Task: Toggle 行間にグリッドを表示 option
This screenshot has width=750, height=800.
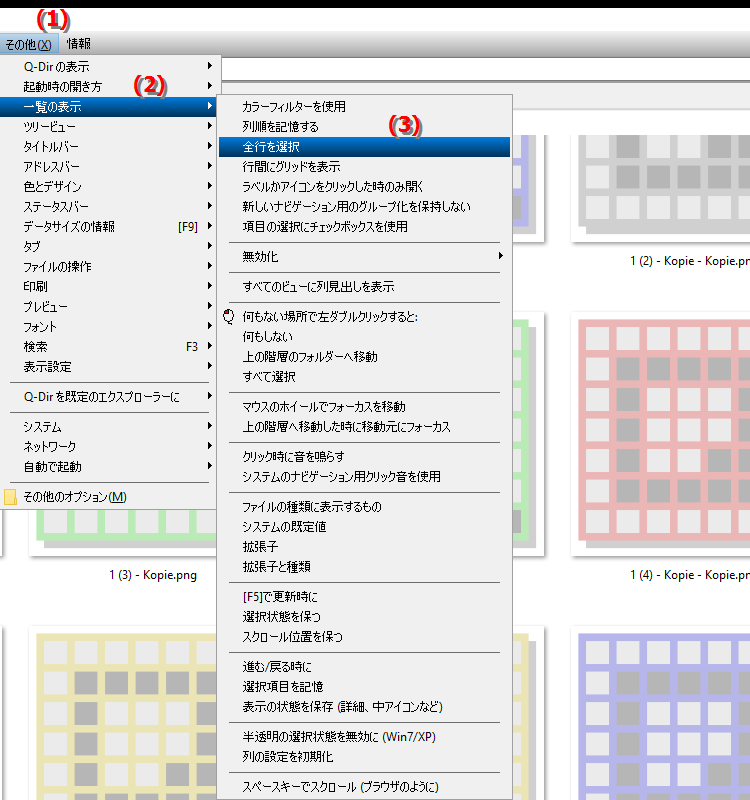Action: (364, 166)
